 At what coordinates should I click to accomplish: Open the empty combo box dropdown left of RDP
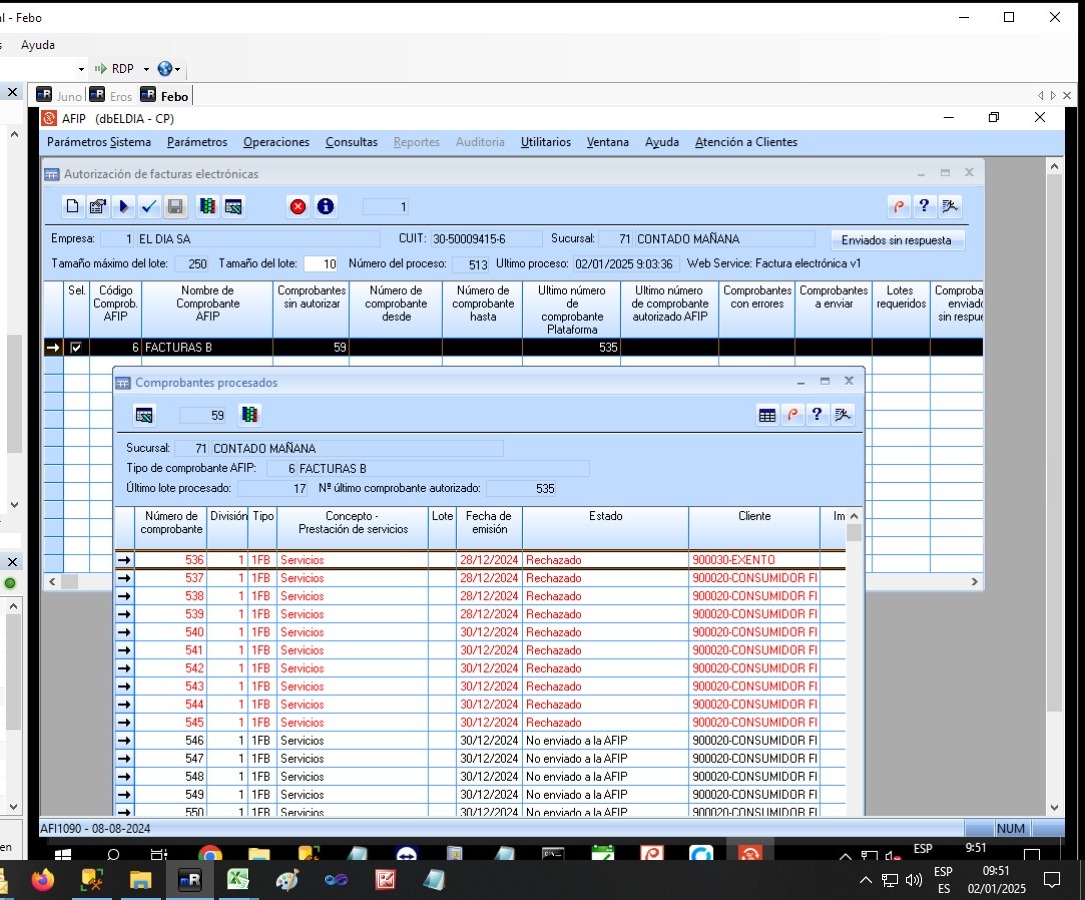click(x=81, y=69)
